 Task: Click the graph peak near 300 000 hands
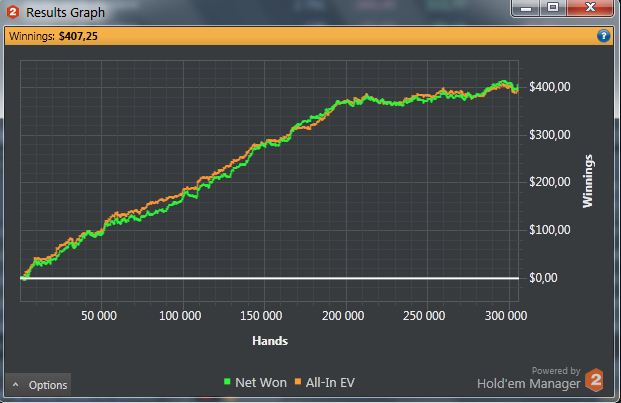click(503, 82)
